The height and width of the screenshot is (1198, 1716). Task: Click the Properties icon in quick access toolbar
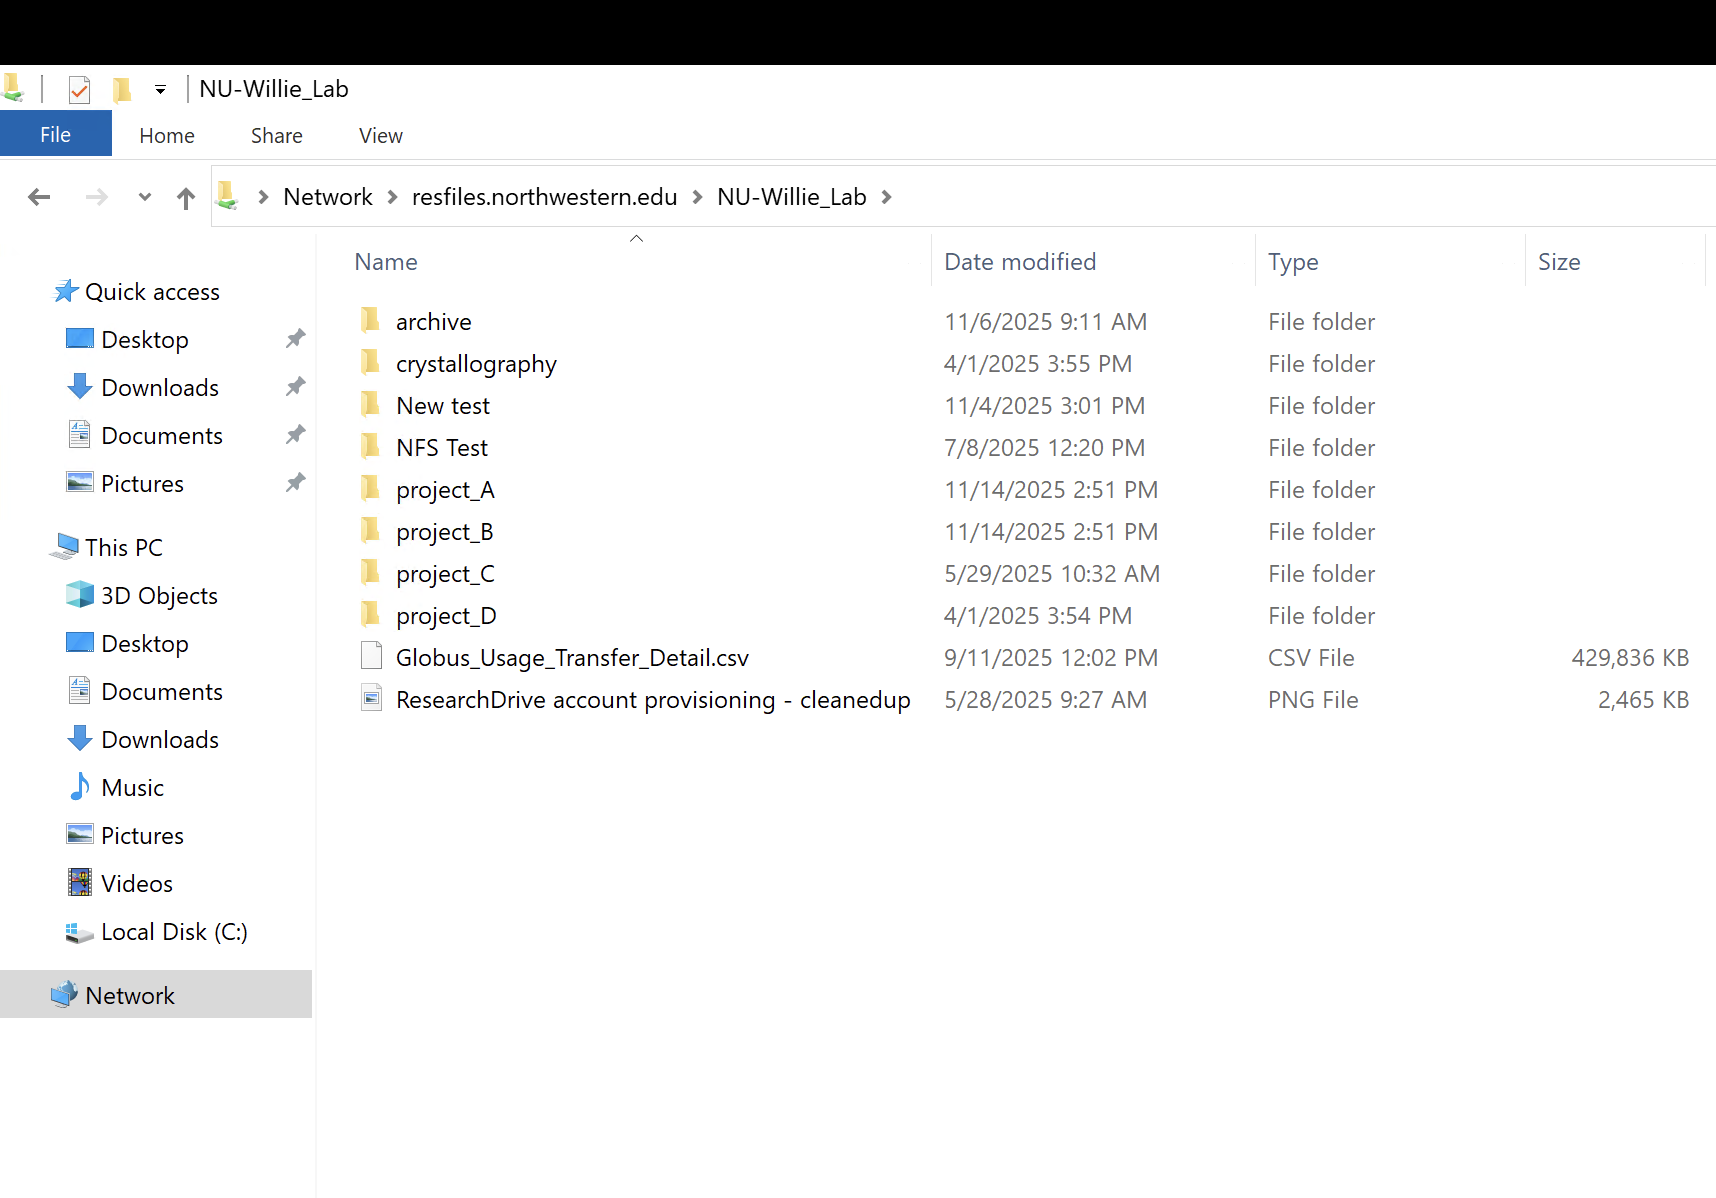[79, 90]
